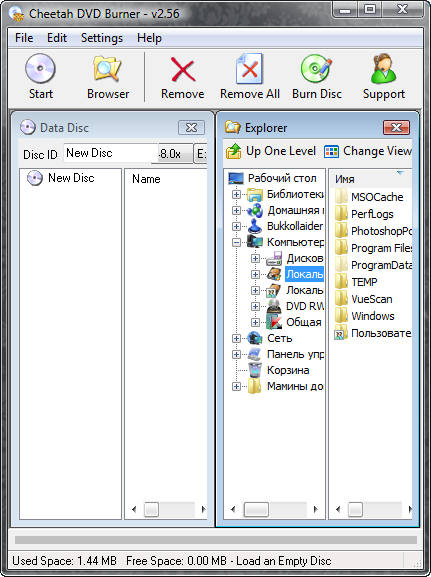Click the New Disc icon in tree

pyautogui.click(x=35, y=178)
